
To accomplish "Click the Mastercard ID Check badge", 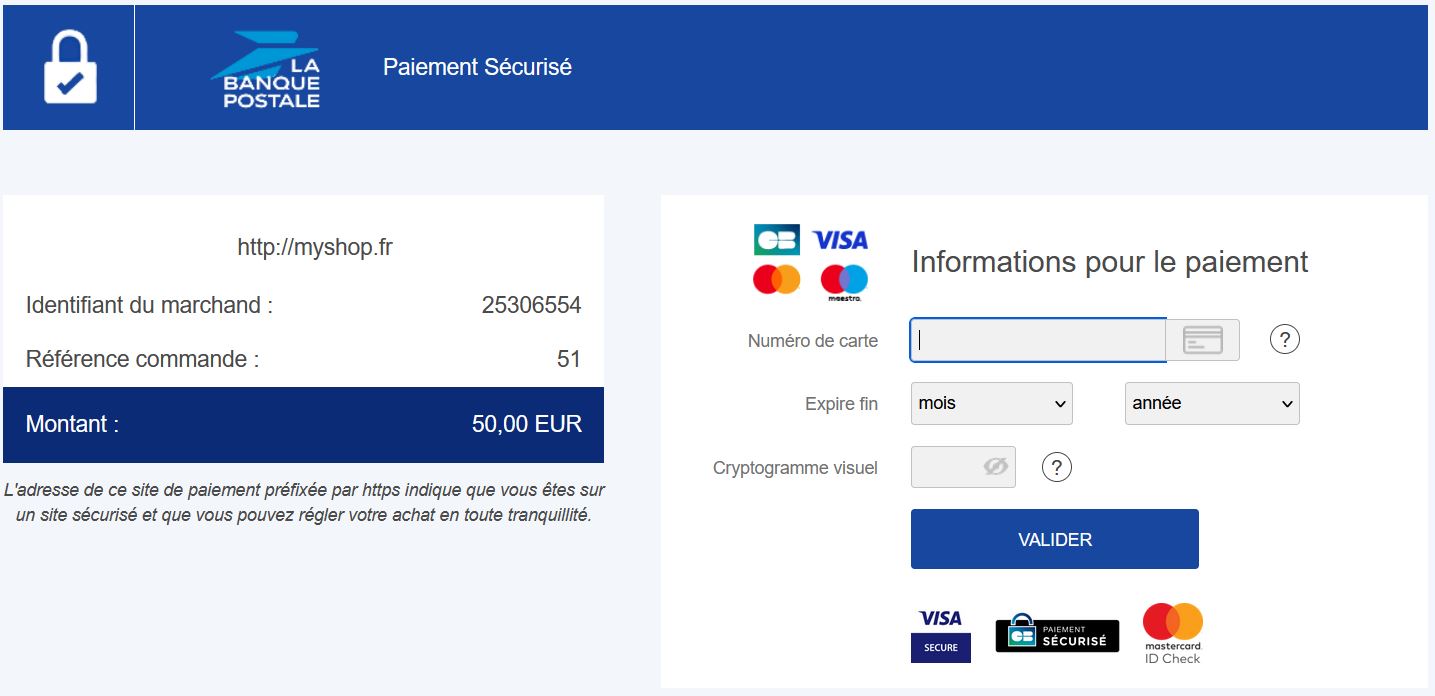I will click(x=1173, y=633).
